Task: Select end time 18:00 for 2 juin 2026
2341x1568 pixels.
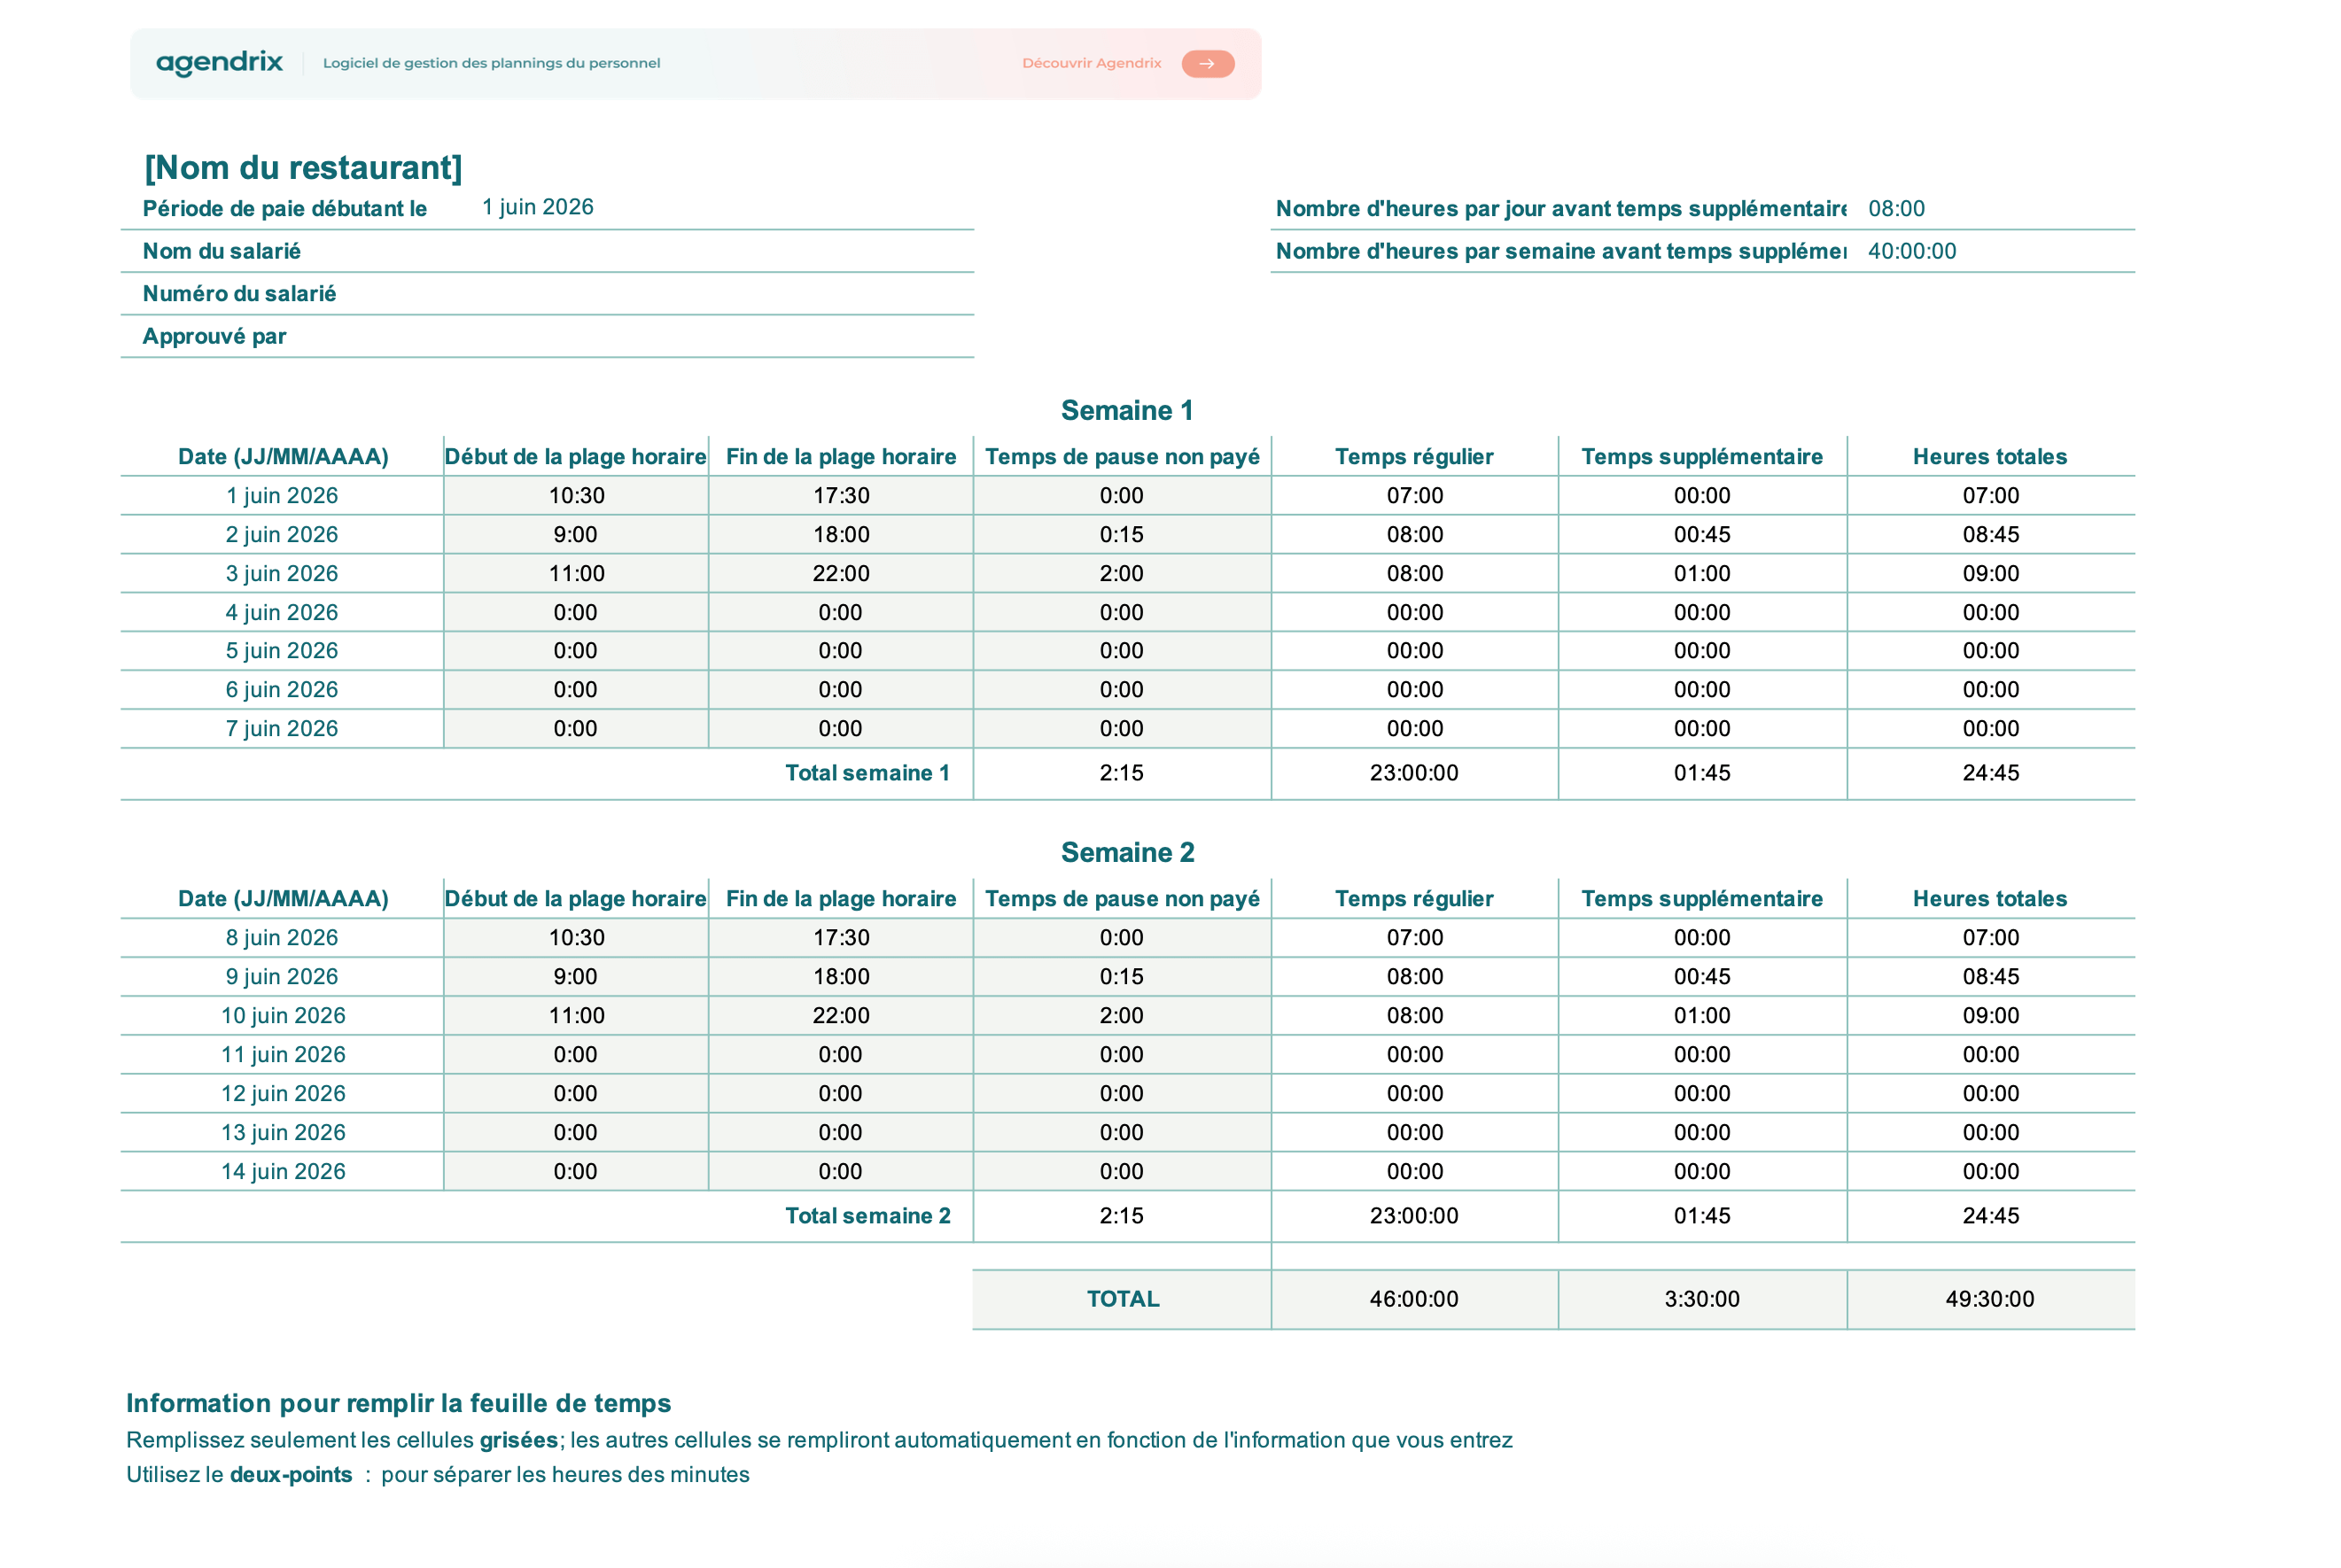Action: click(x=841, y=534)
